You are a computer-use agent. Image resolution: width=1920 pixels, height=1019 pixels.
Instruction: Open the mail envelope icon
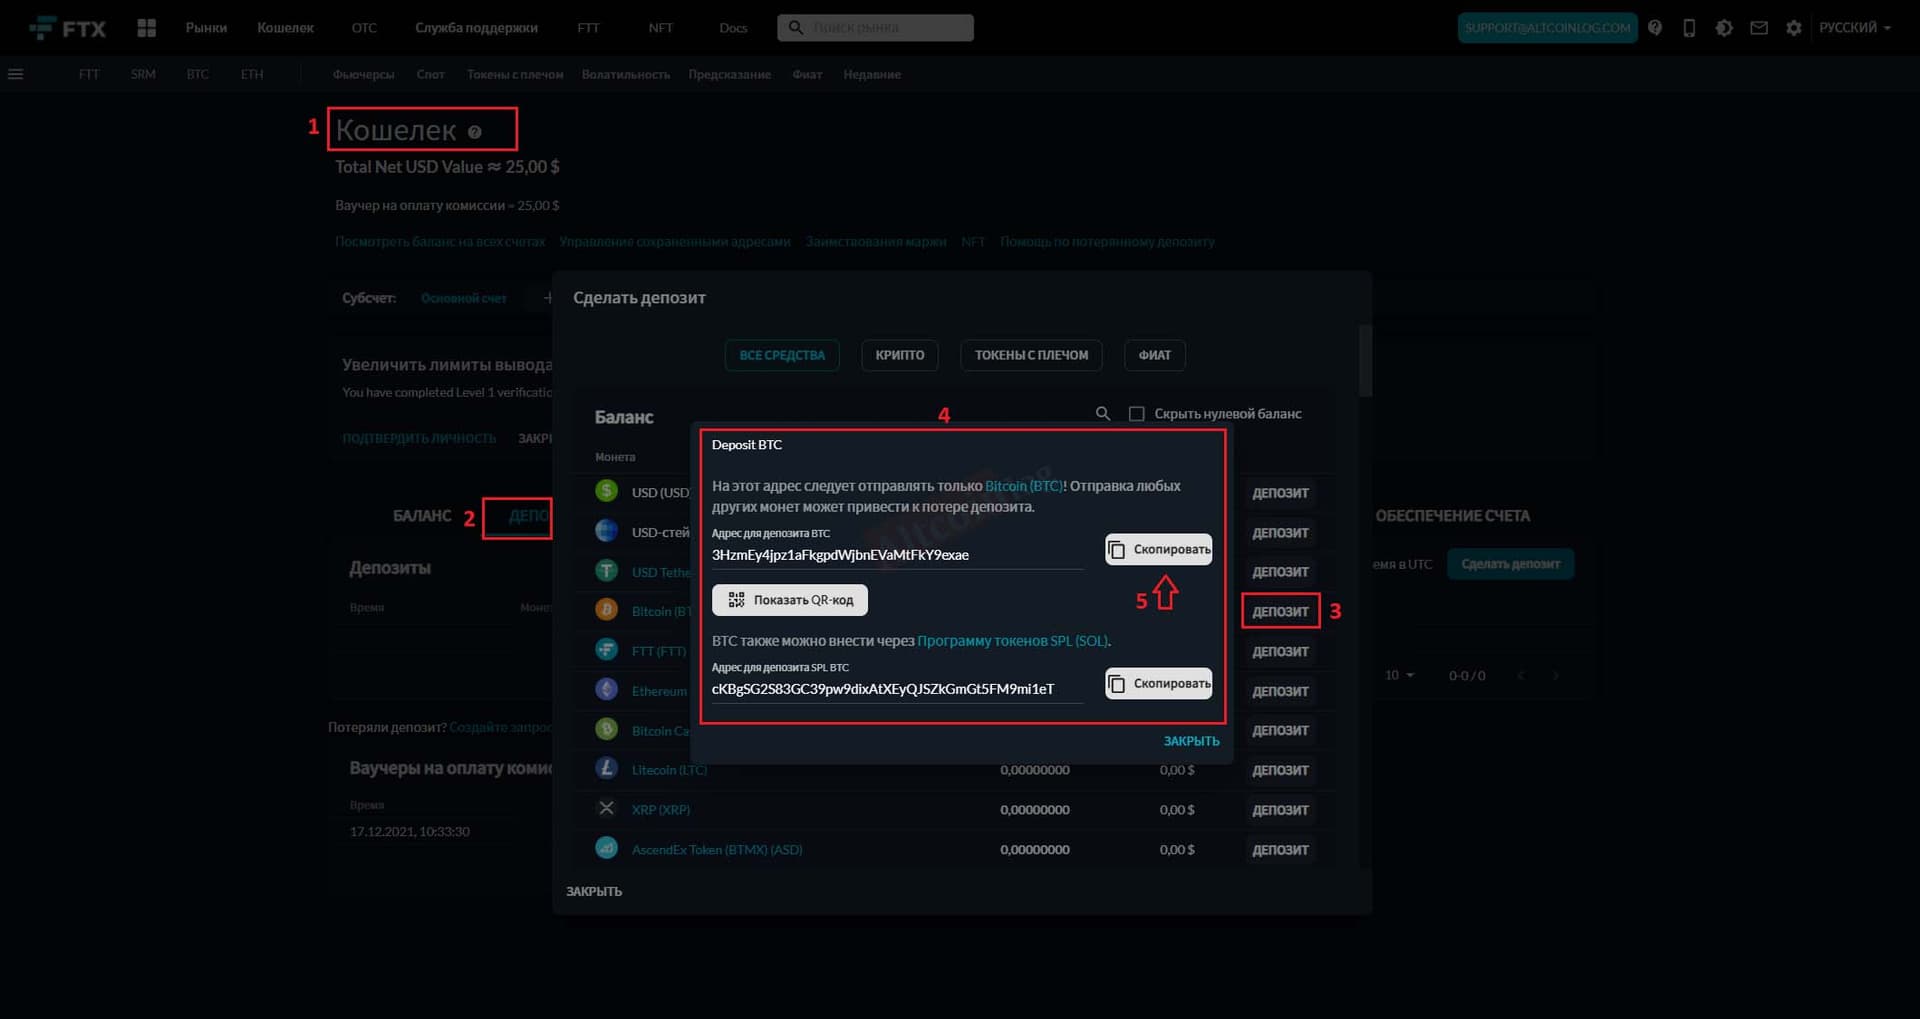(1759, 28)
